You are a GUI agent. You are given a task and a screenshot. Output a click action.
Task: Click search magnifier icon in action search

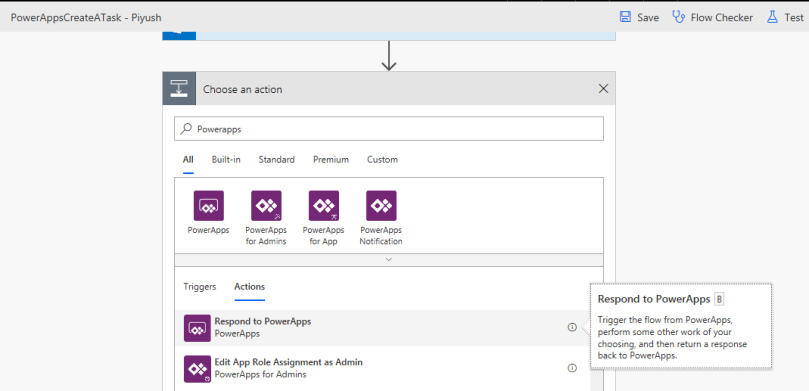point(186,129)
